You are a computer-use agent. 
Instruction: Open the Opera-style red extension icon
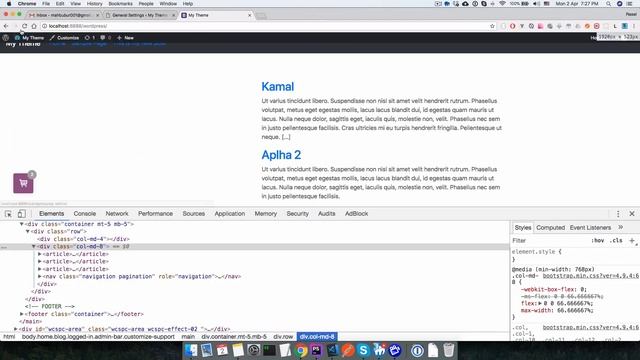point(512,26)
